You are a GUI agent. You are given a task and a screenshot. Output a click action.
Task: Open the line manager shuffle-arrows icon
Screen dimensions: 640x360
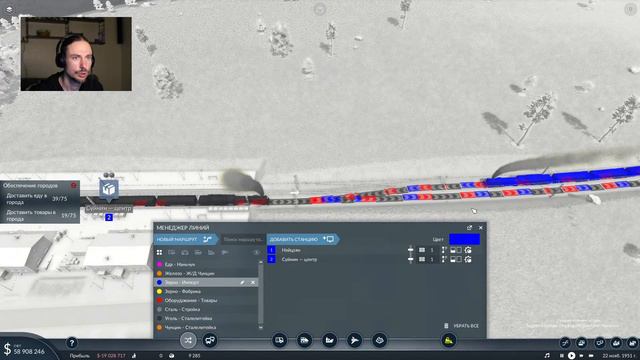(x=188, y=340)
